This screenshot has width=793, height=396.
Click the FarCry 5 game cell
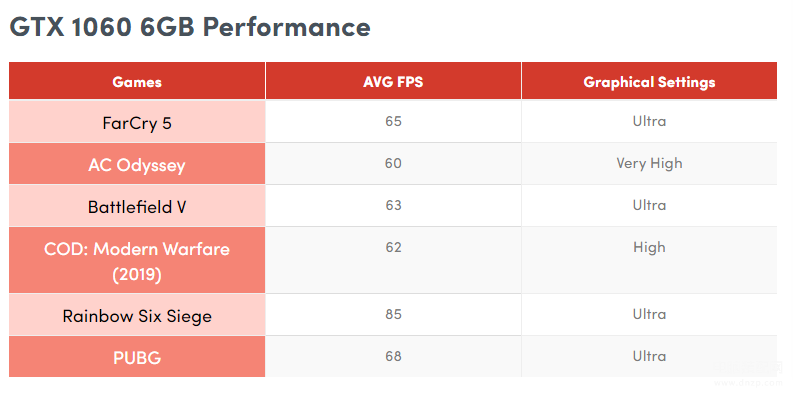click(137, 122)
